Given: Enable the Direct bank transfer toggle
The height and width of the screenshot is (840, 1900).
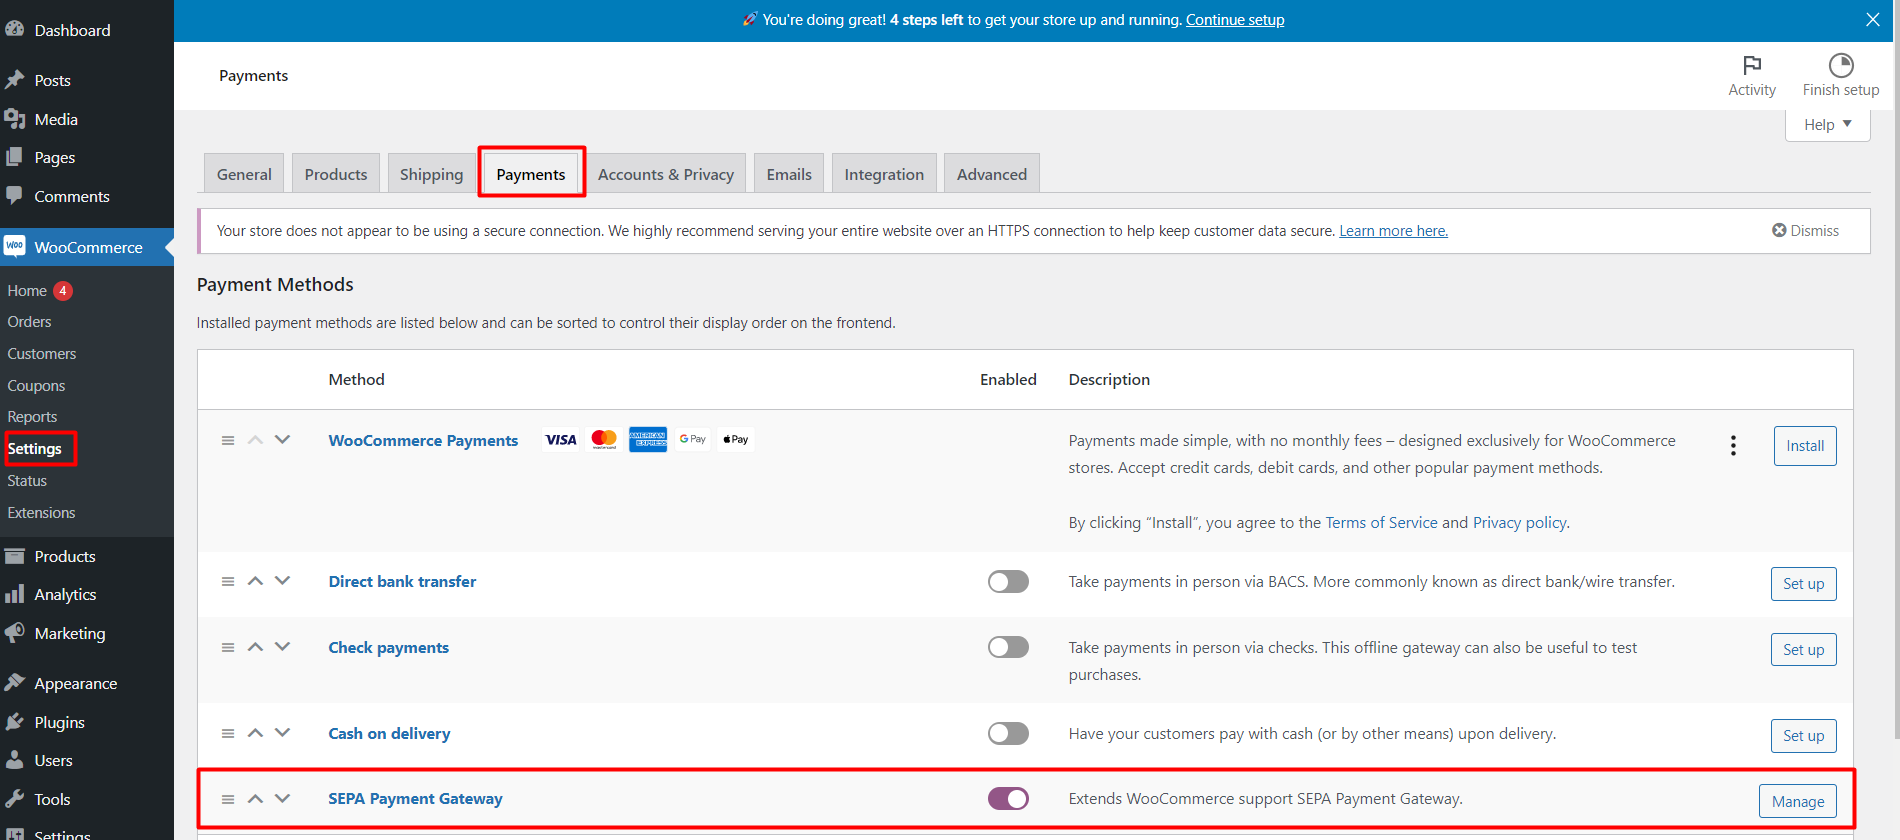Looking at the screenshot, I should 1008,582.
